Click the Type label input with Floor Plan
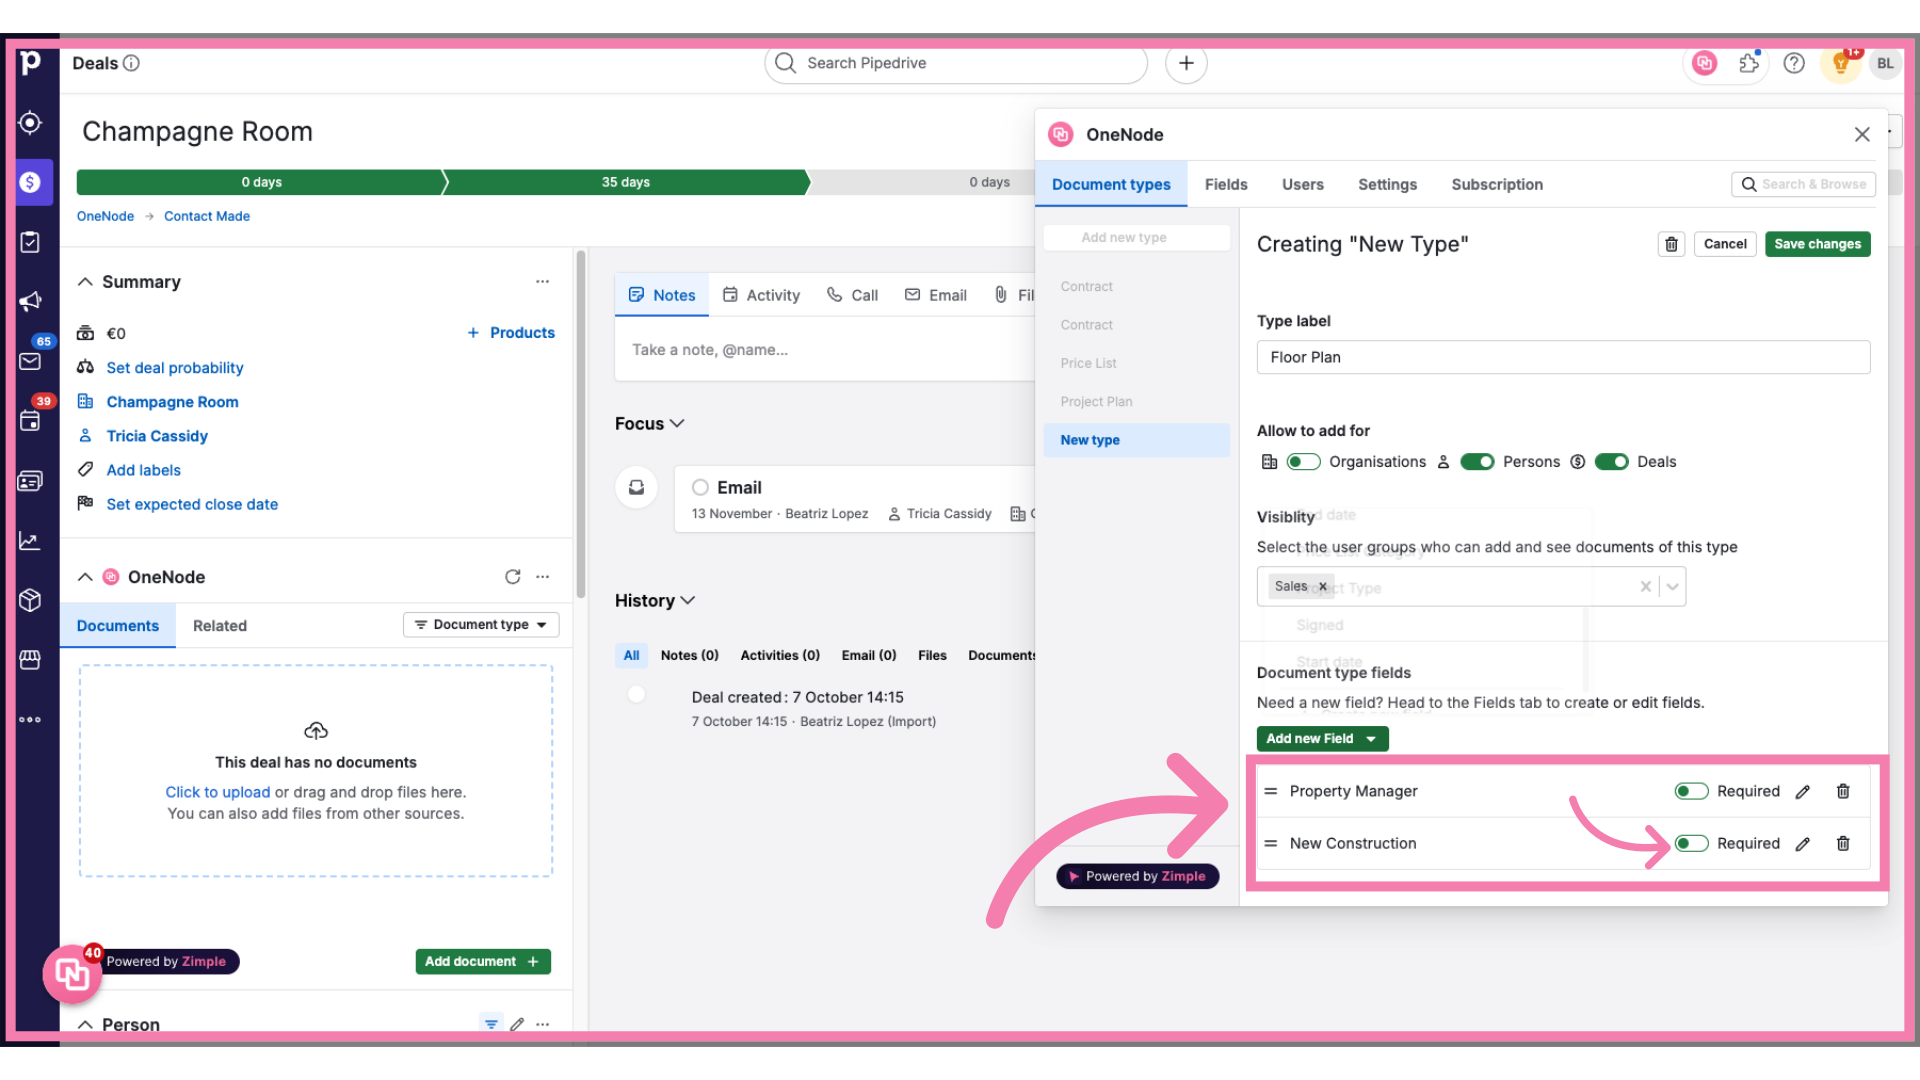Image resolution: width=1920 pixels, height=1080 pixels. pos(1563,358)
